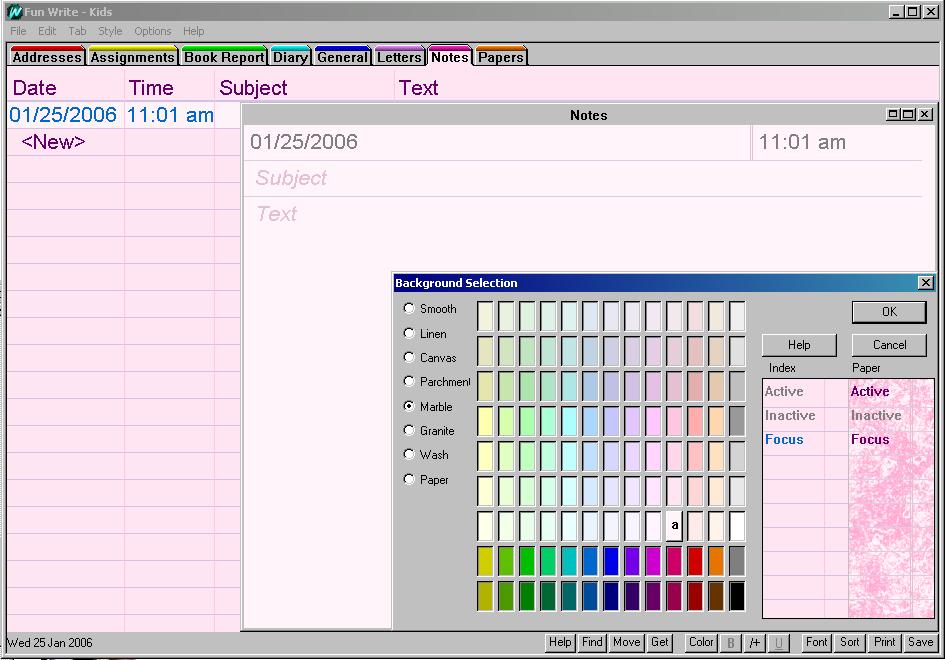Switch to the General tab

[x=342, y=56]
